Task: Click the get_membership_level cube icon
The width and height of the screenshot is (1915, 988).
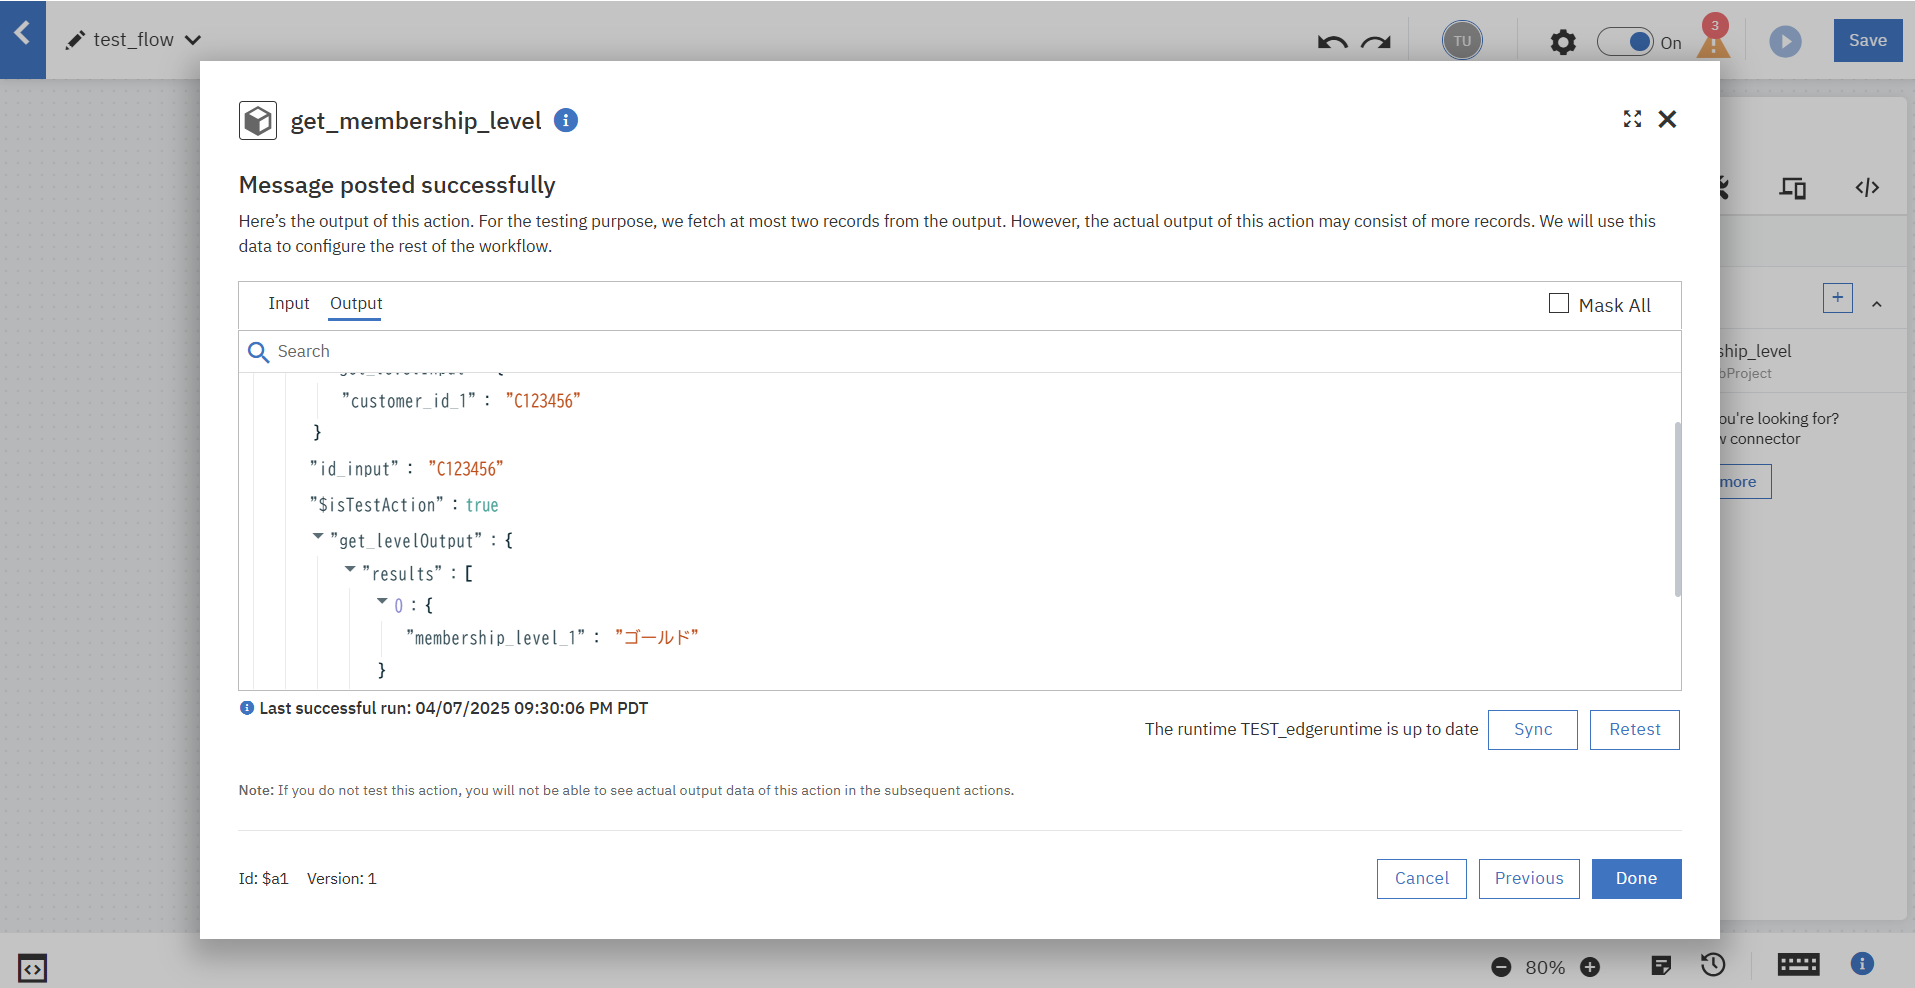Action: pyautogui.click(x=258, y=121)
